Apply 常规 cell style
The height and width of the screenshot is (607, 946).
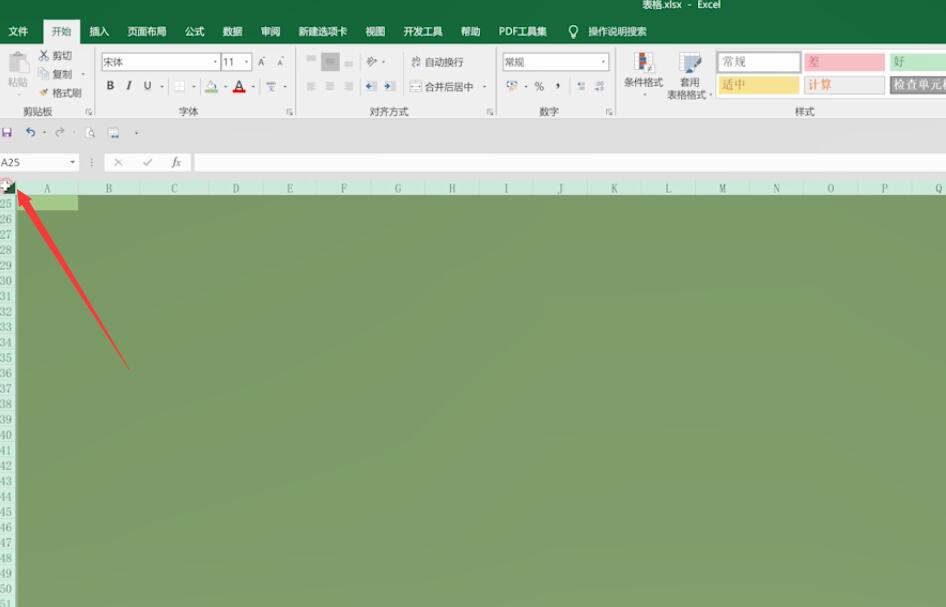pos(758,62)
